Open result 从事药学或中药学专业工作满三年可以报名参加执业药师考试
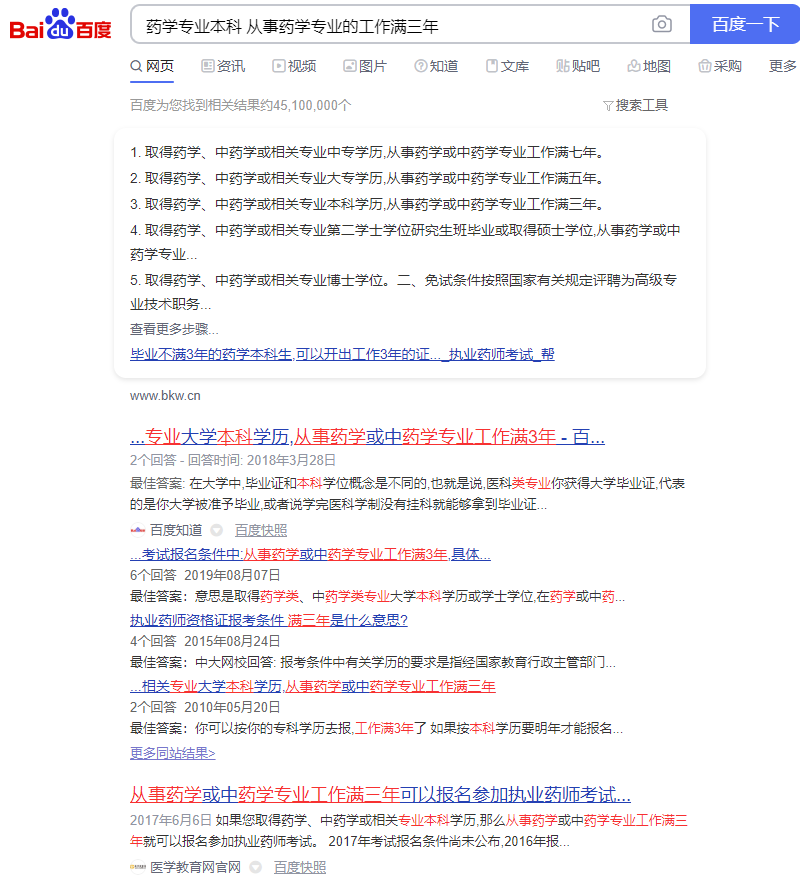 coord(380,795)
